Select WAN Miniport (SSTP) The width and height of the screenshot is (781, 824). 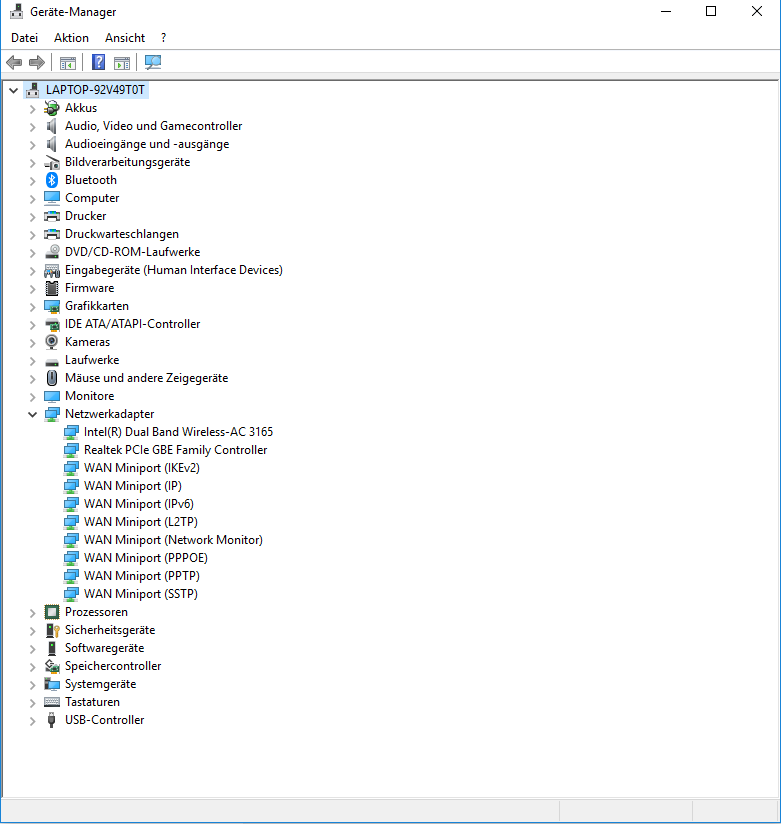[x=141, y=594]
